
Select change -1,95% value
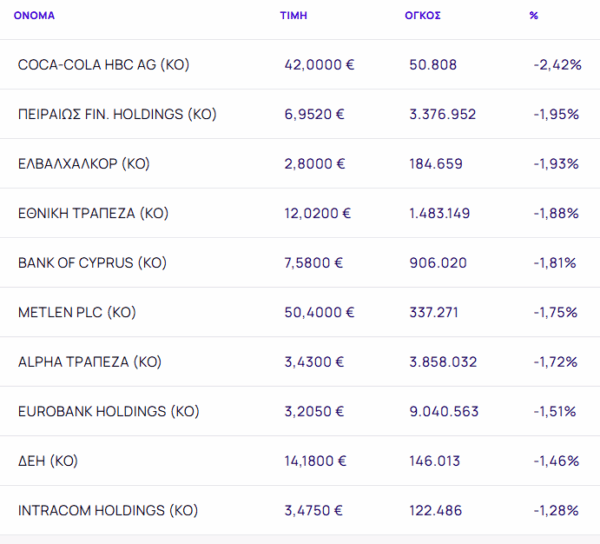pyautogui.click(x=556, y=114)
